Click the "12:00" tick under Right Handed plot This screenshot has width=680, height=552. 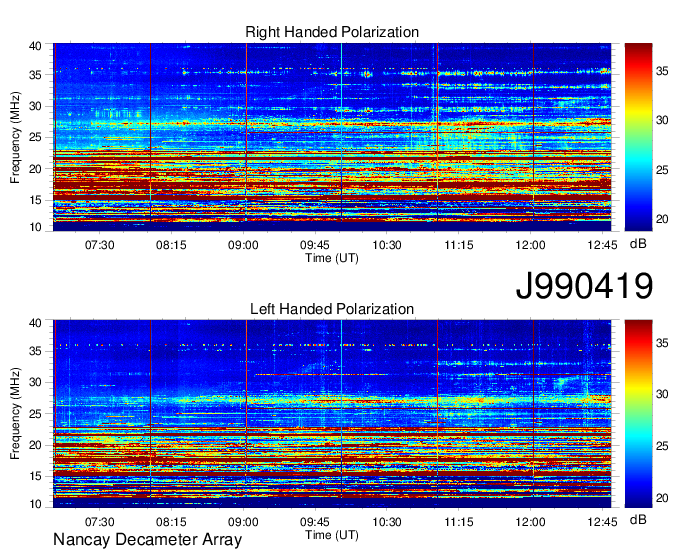530,245
